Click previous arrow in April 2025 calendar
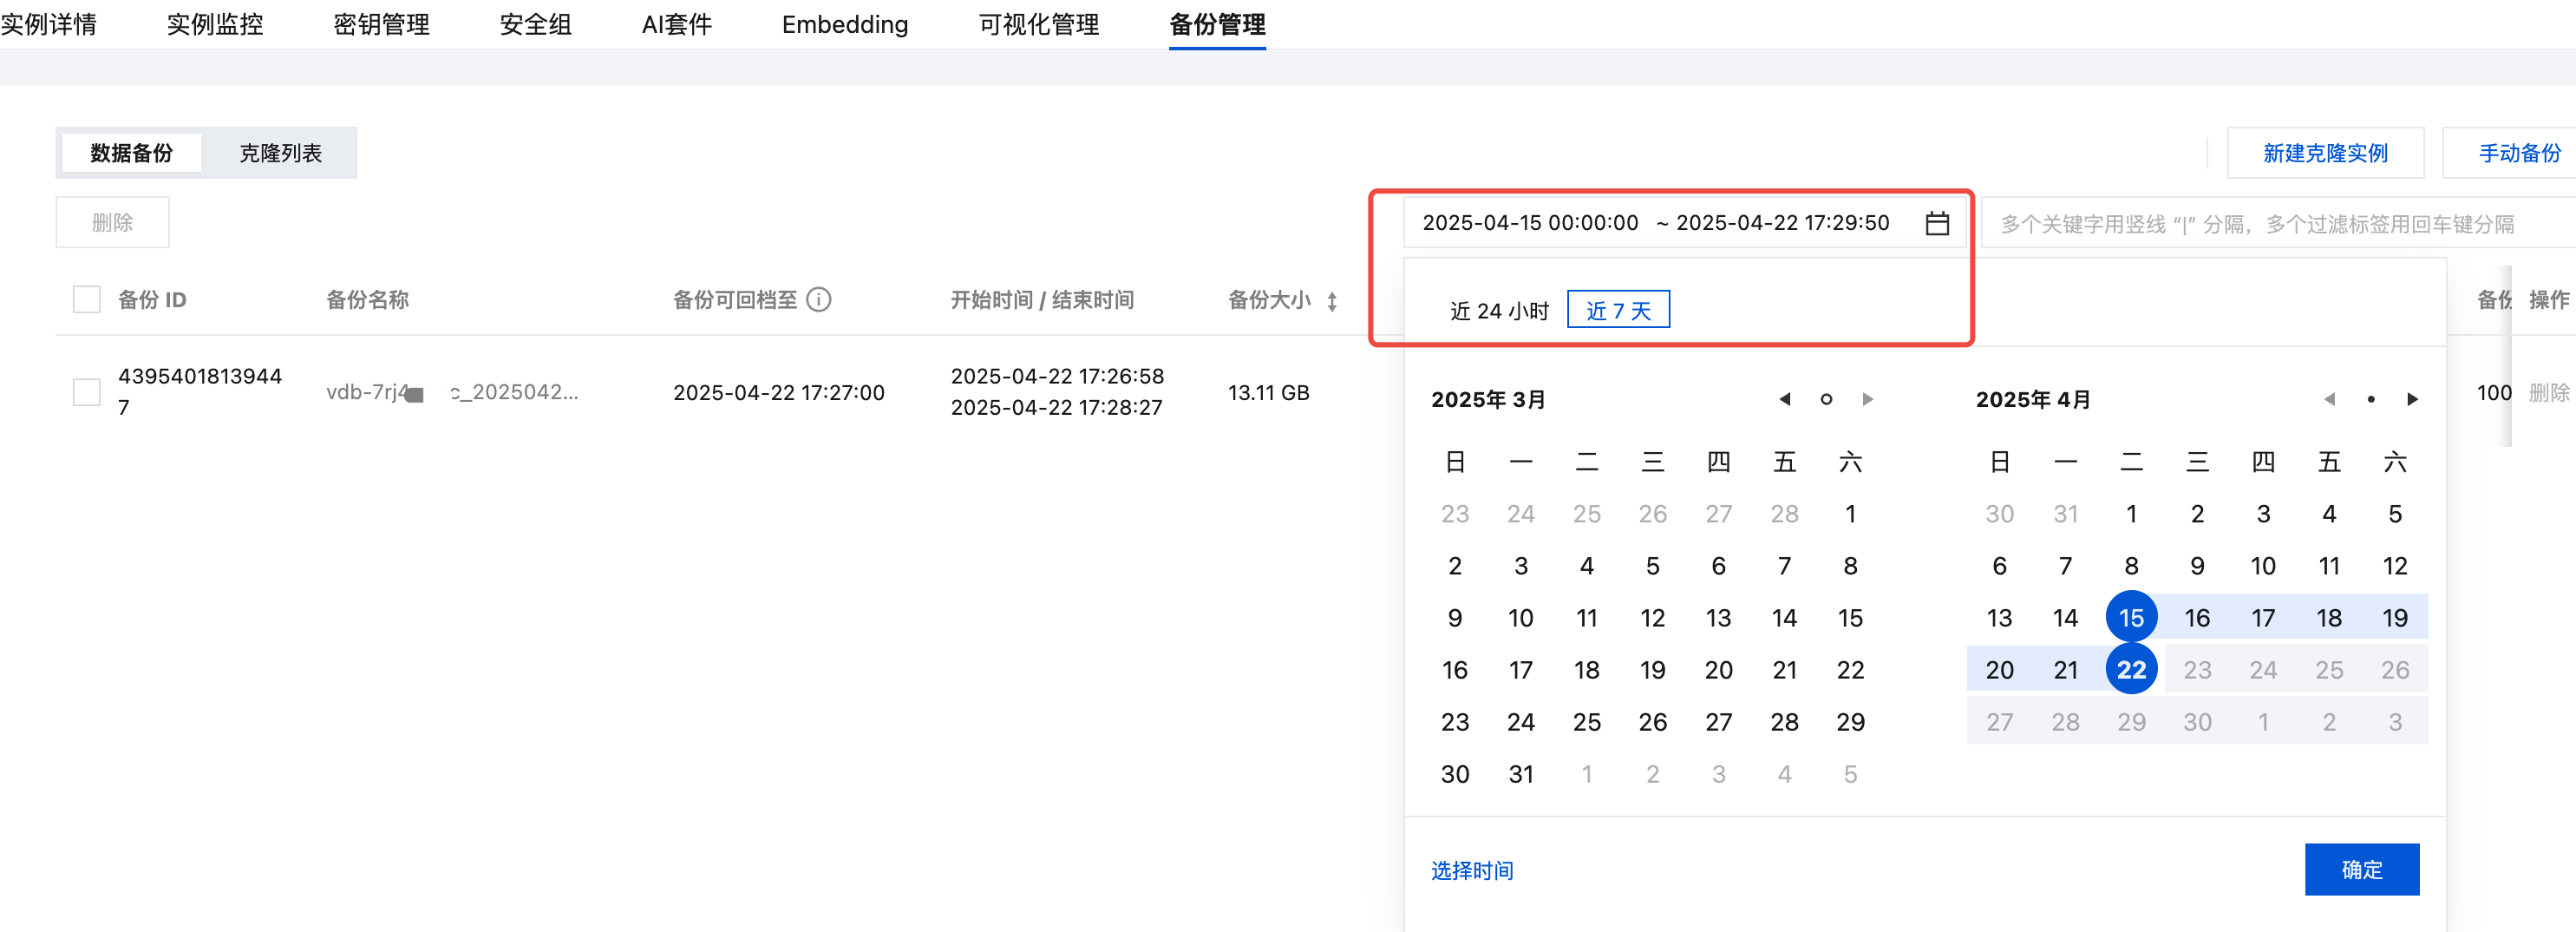 [2329, 399]
